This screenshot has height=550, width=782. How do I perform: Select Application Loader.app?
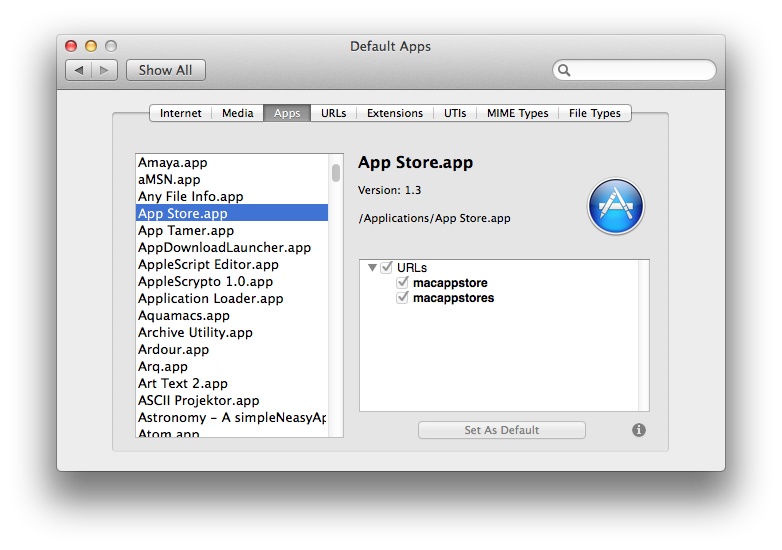coord(232,298)
